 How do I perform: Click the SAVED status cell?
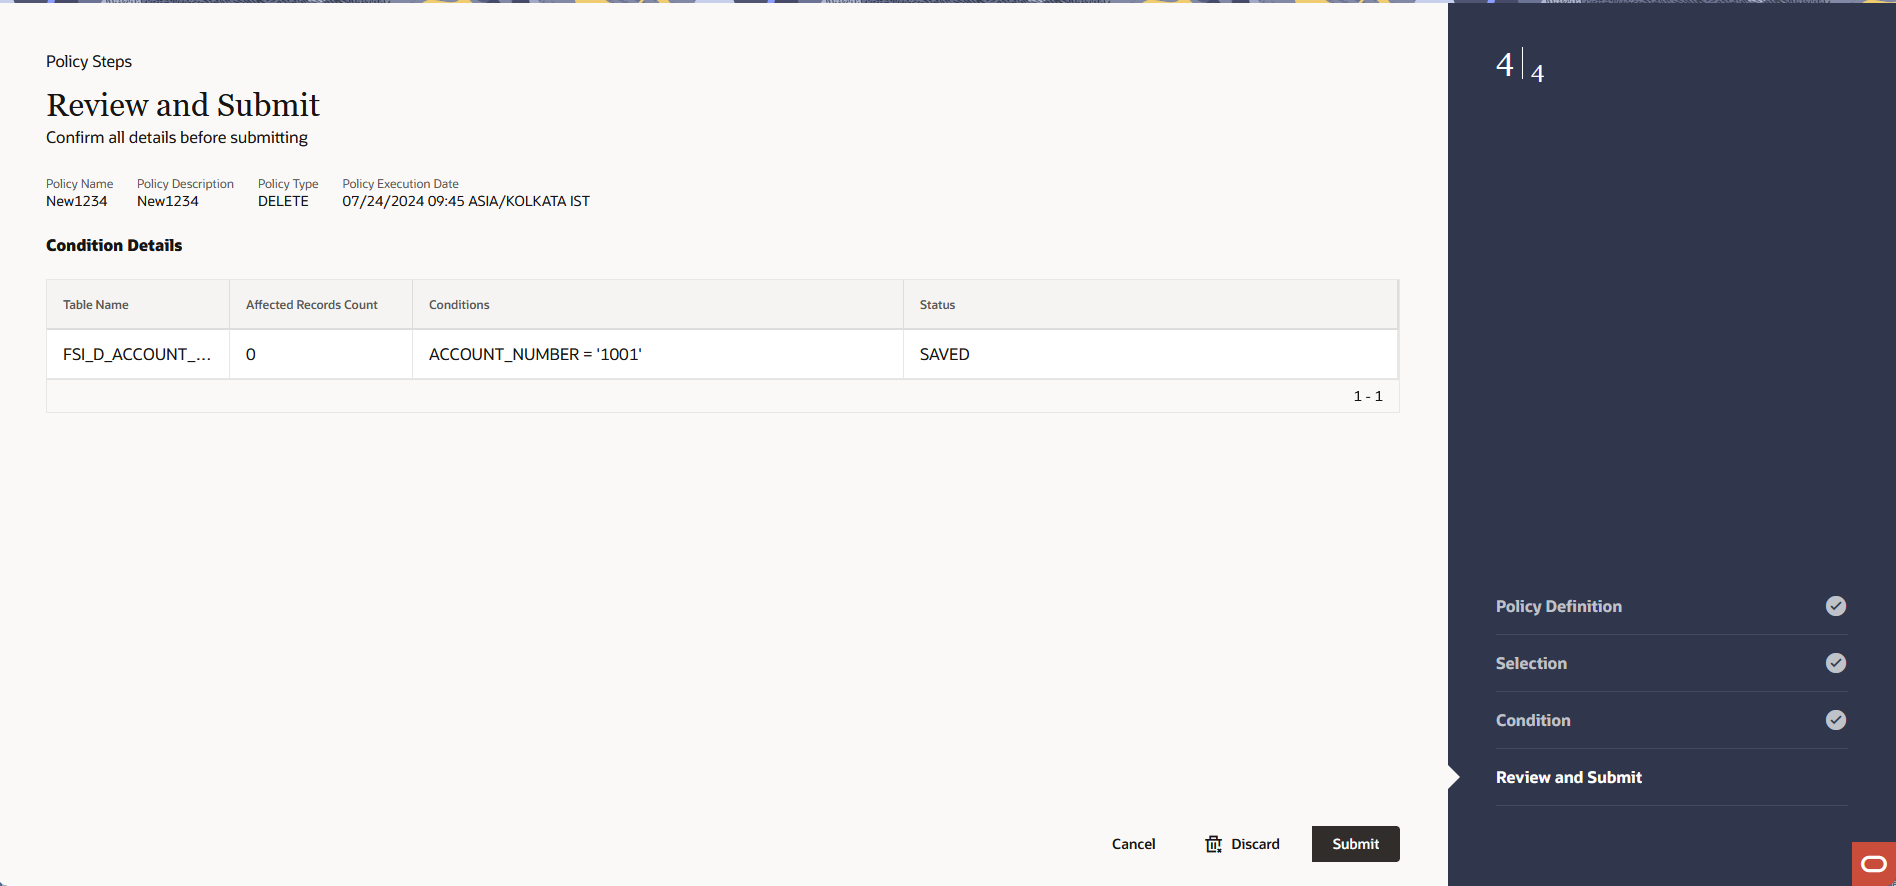1150,354
